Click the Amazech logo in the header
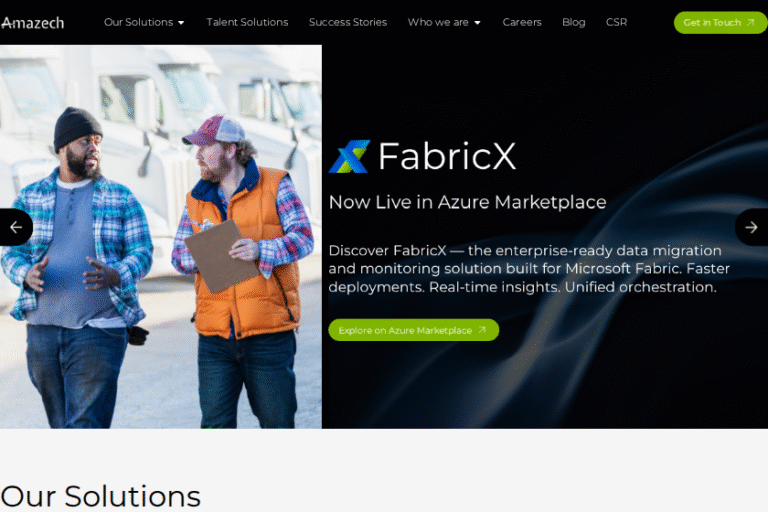 point(32,22)
